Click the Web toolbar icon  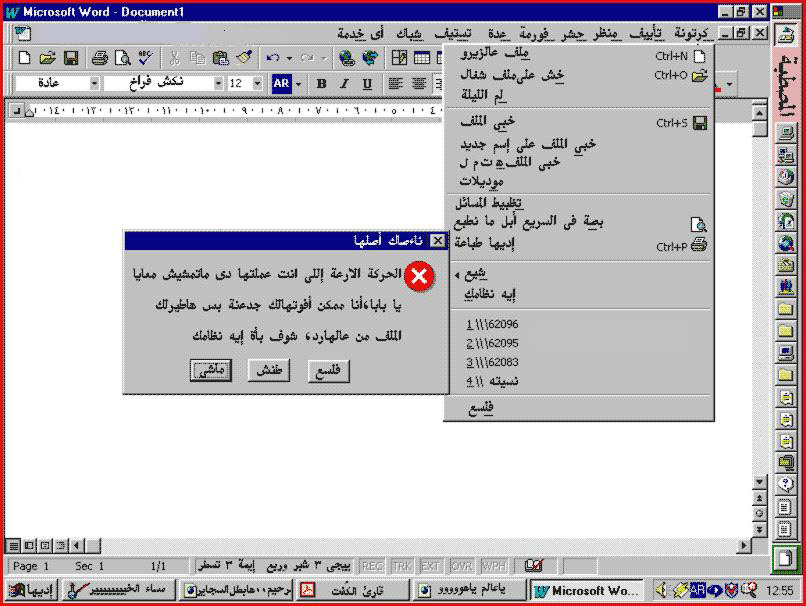370,58
